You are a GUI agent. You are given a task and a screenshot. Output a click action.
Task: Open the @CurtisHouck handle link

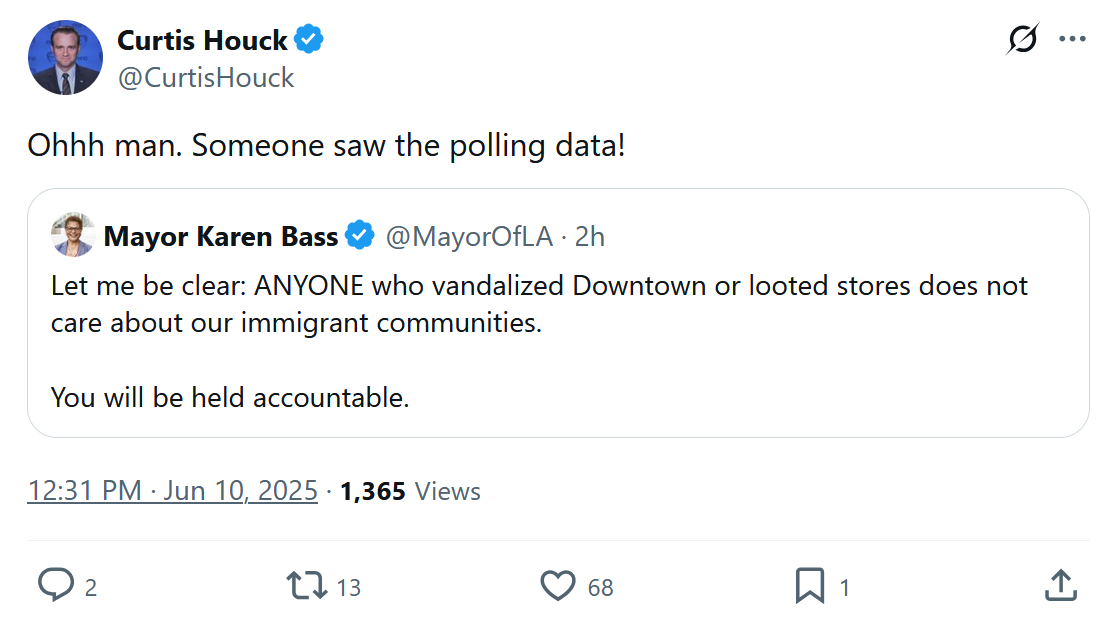(x=206, y=78)
